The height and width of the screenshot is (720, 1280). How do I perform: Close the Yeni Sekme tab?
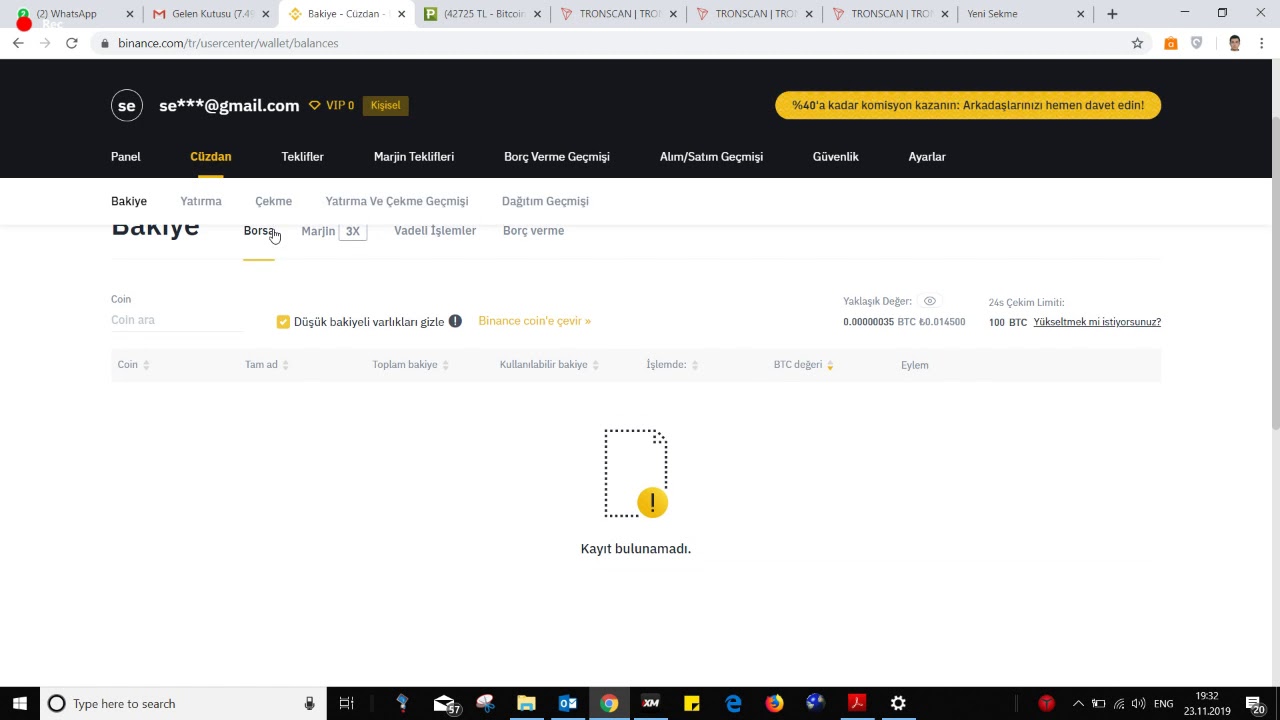click(1080, 14)
